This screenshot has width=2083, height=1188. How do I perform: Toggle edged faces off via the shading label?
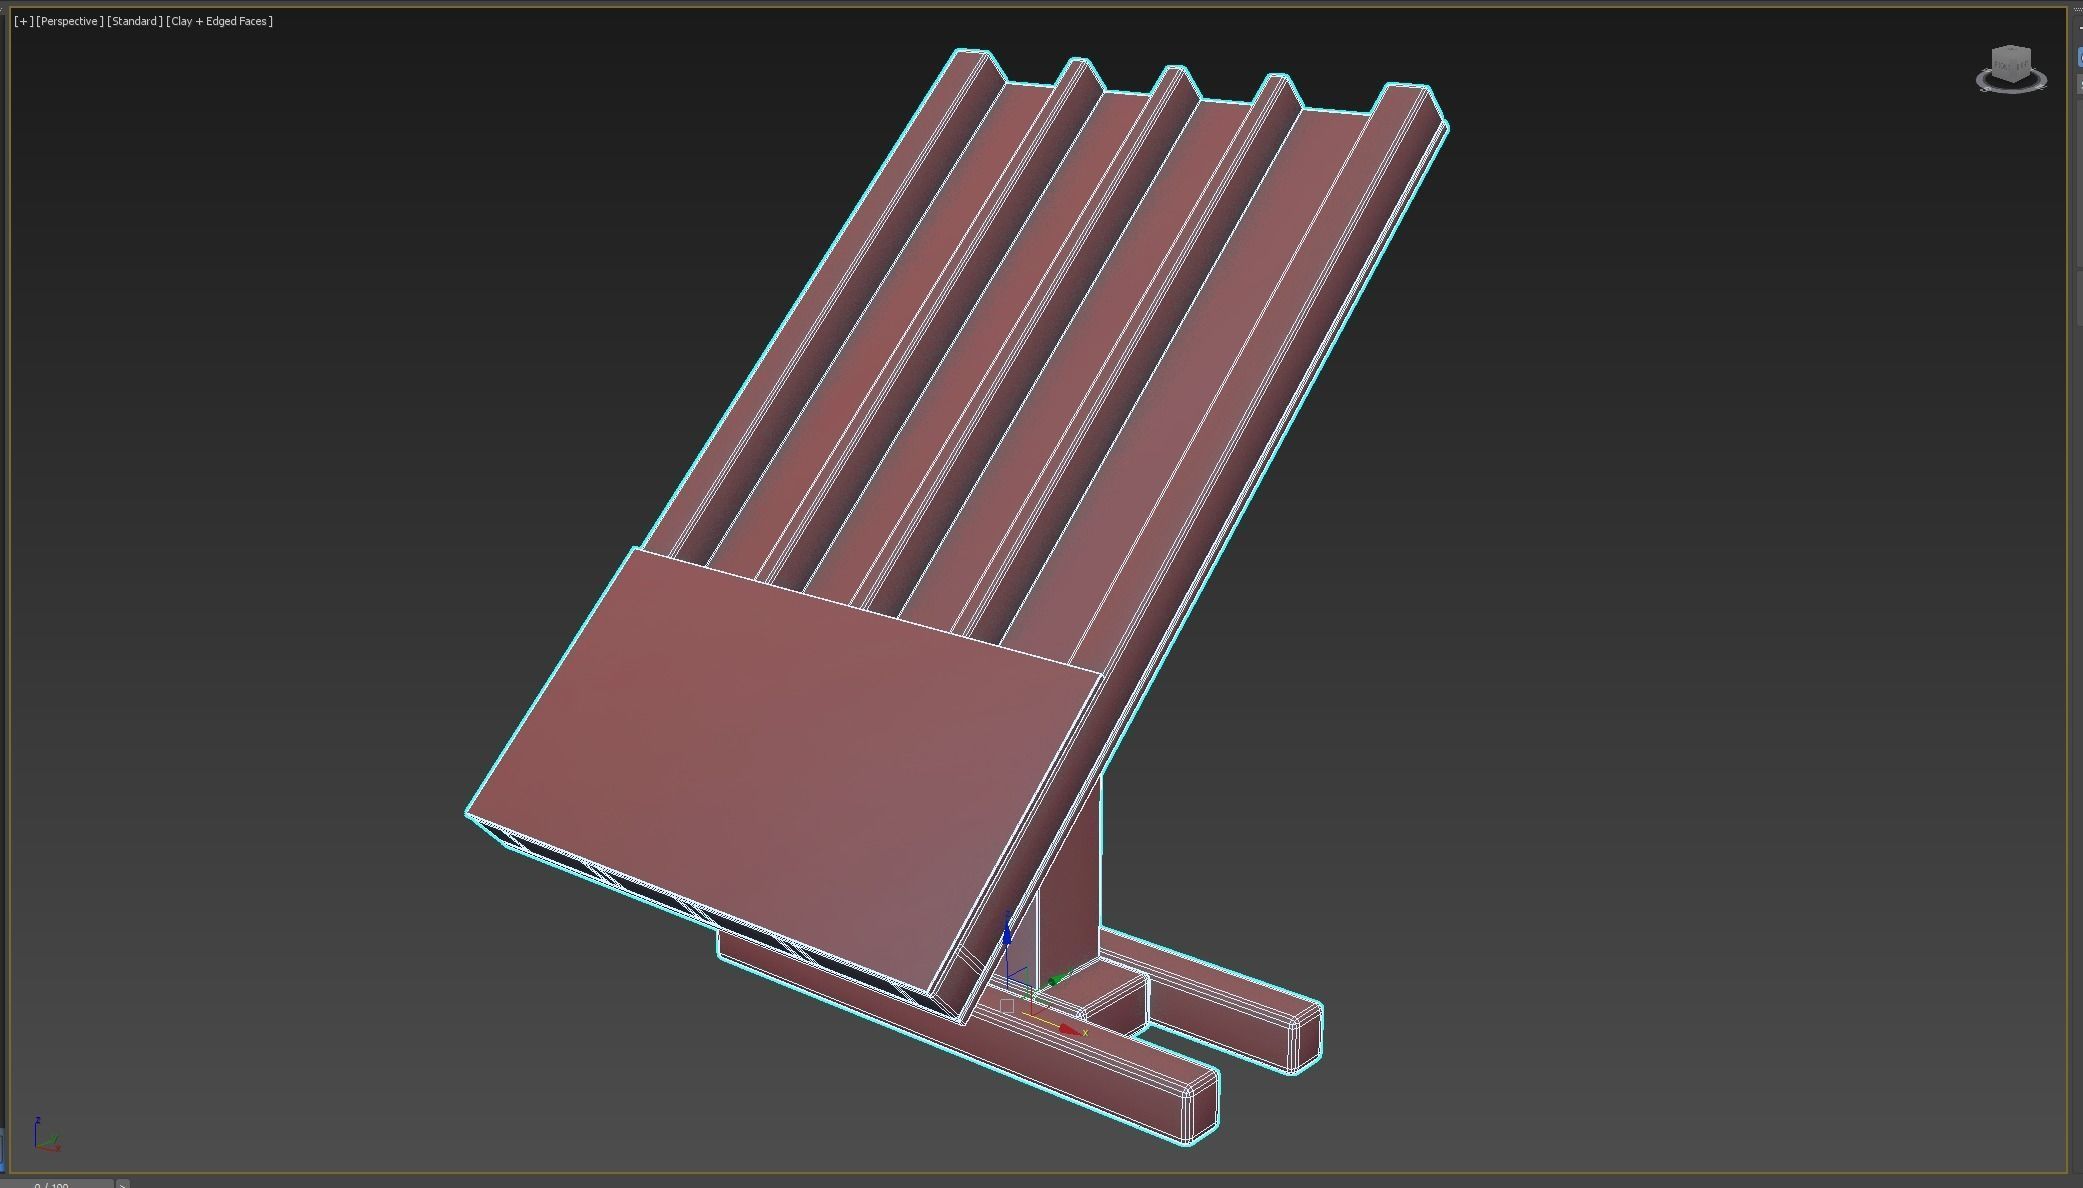click(x=220, y=20)
